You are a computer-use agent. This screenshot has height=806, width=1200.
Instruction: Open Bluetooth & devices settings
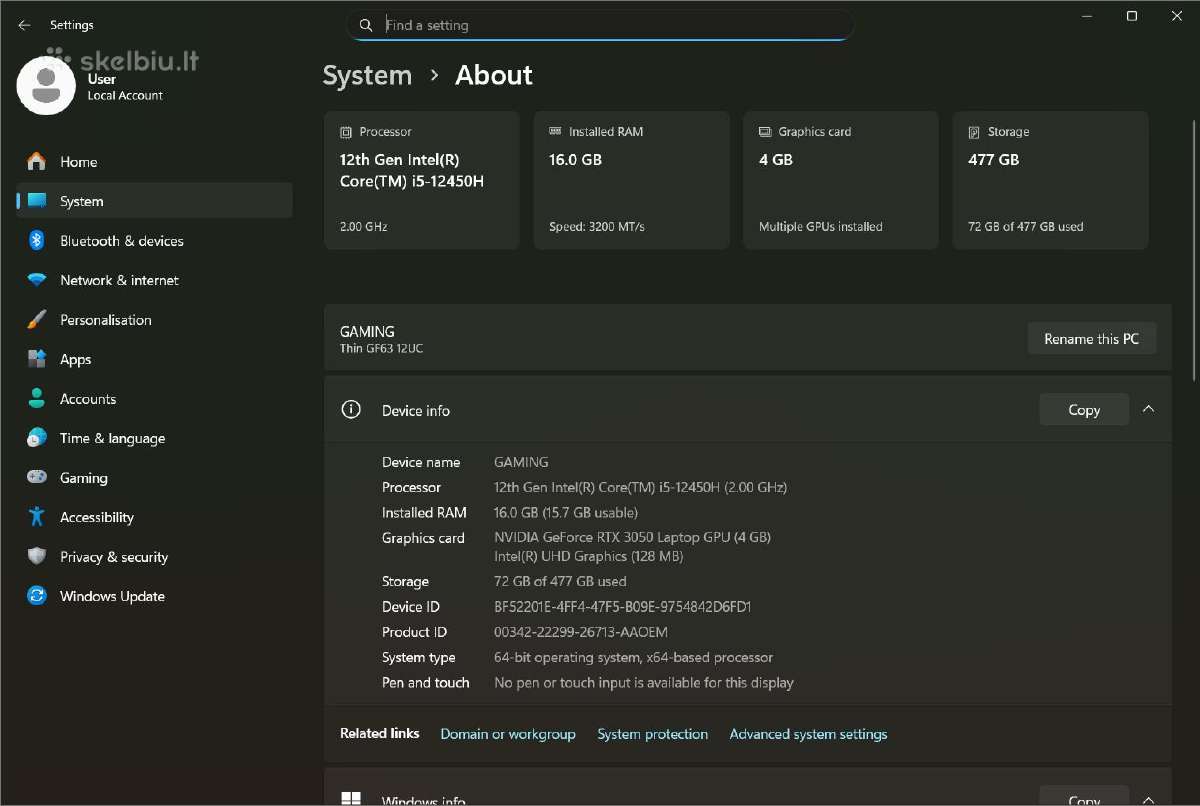click(x=155, y=241)
